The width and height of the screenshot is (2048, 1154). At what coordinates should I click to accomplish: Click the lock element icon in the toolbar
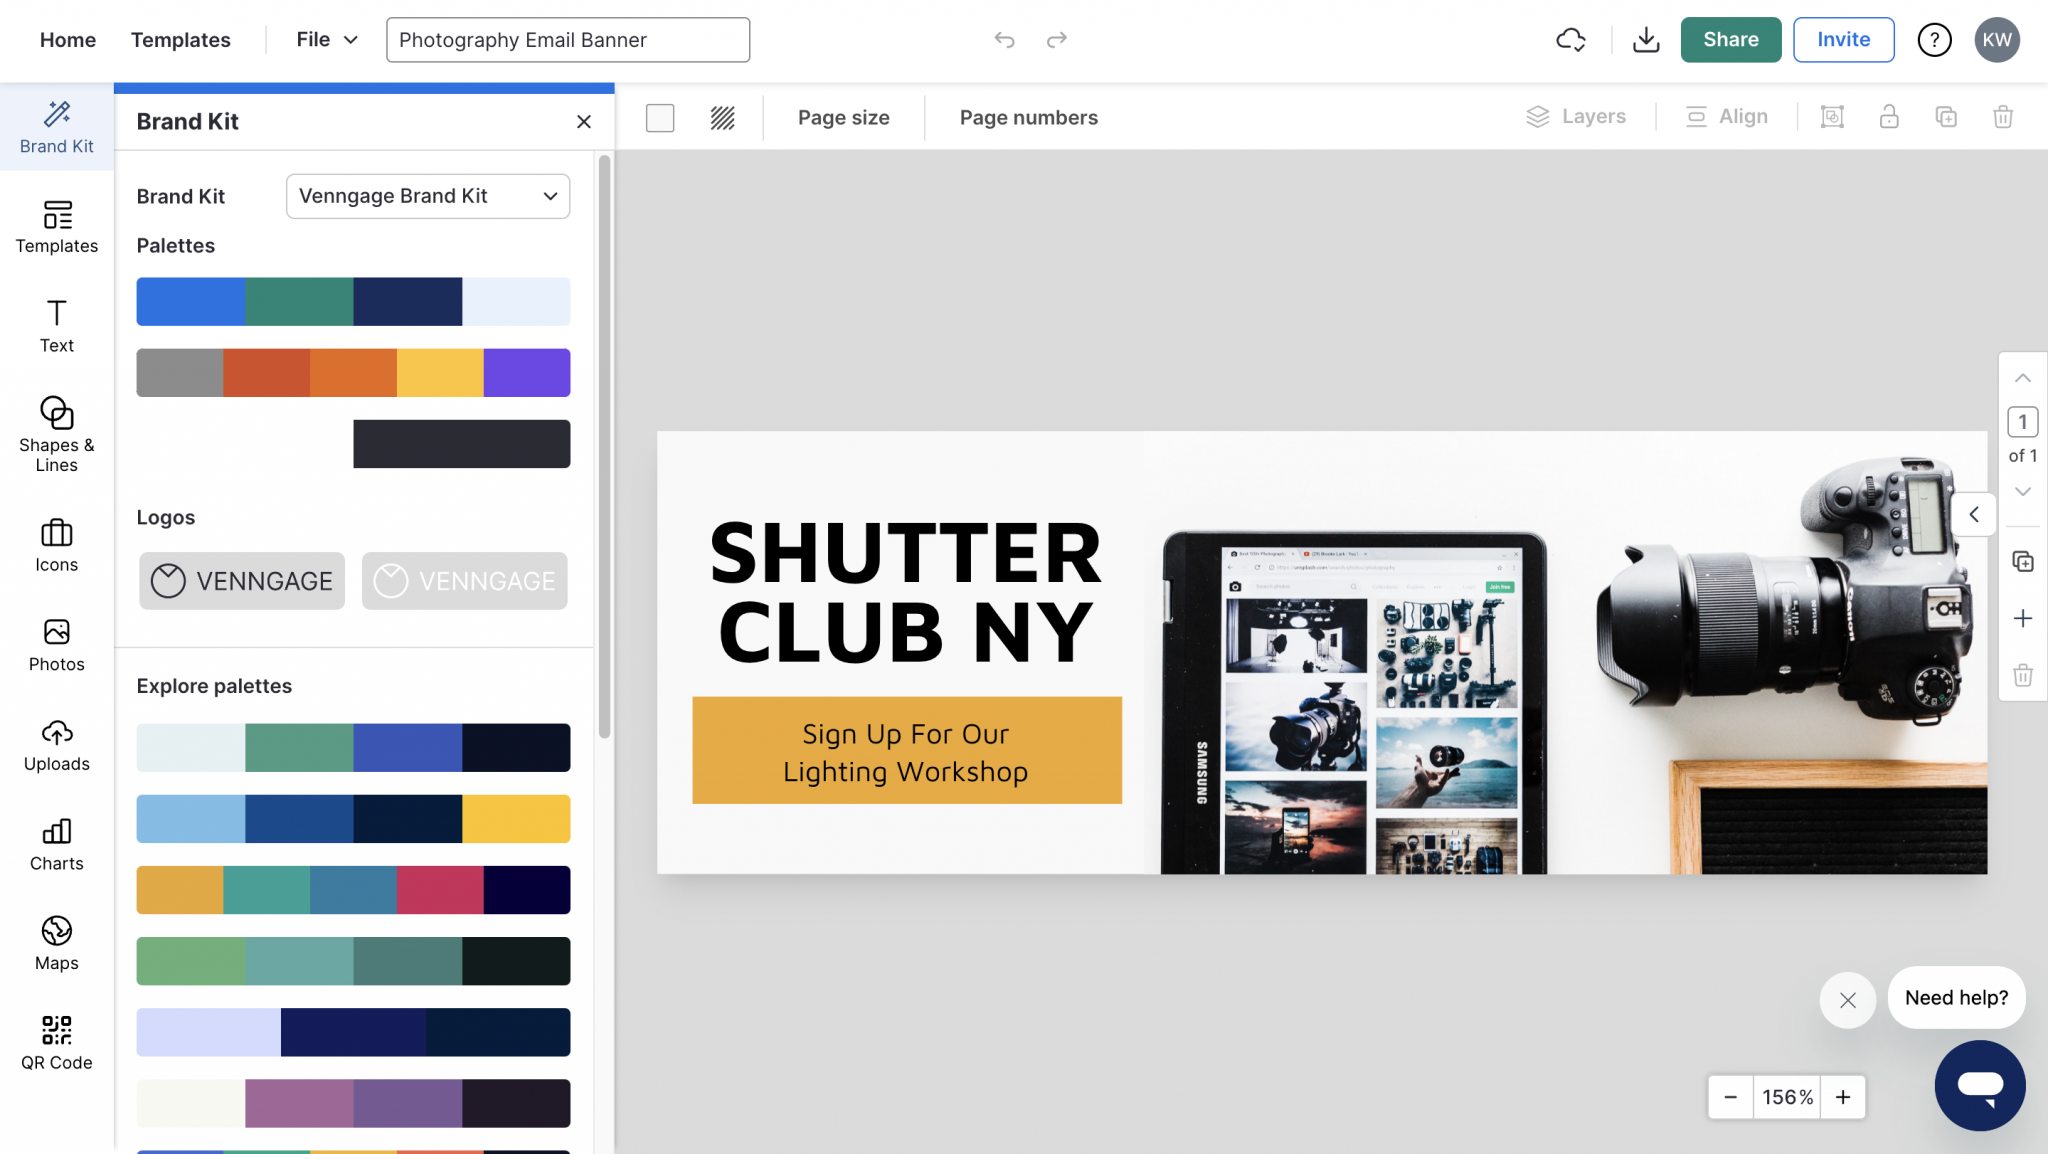[x=1889, y=117]
